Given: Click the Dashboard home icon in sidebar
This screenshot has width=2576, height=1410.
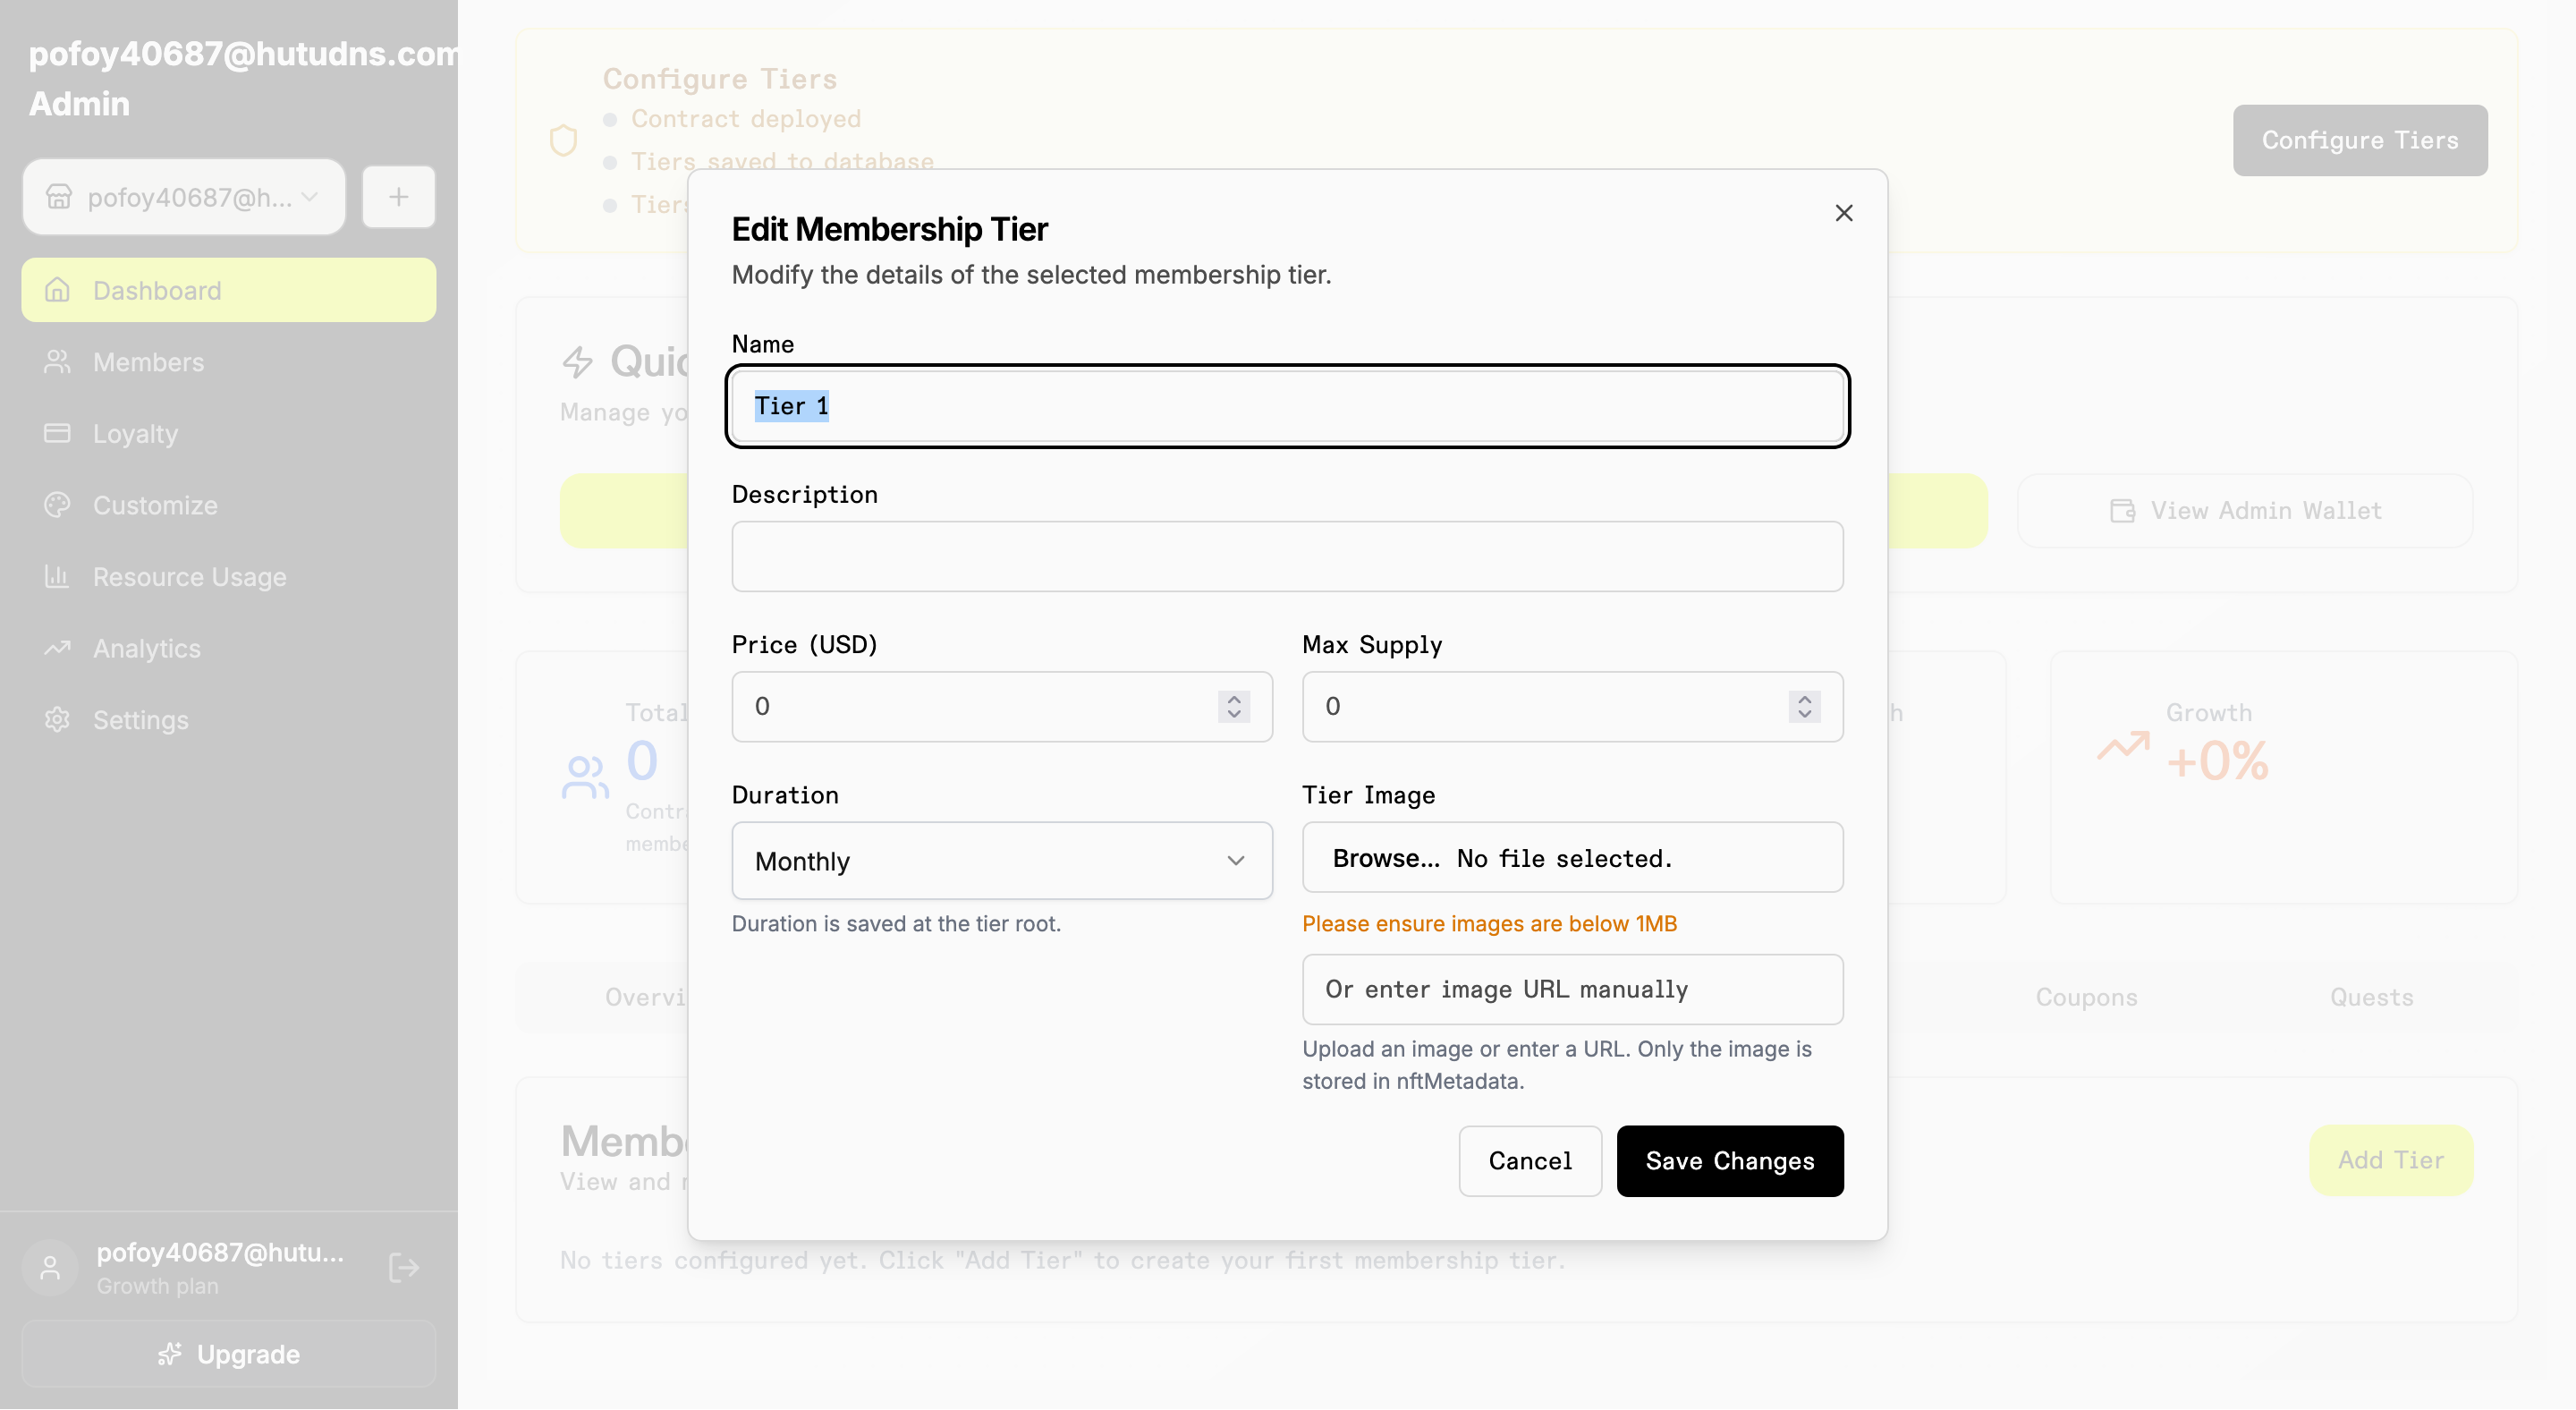Looking at the screenshot, I should (x=58, y=290).
